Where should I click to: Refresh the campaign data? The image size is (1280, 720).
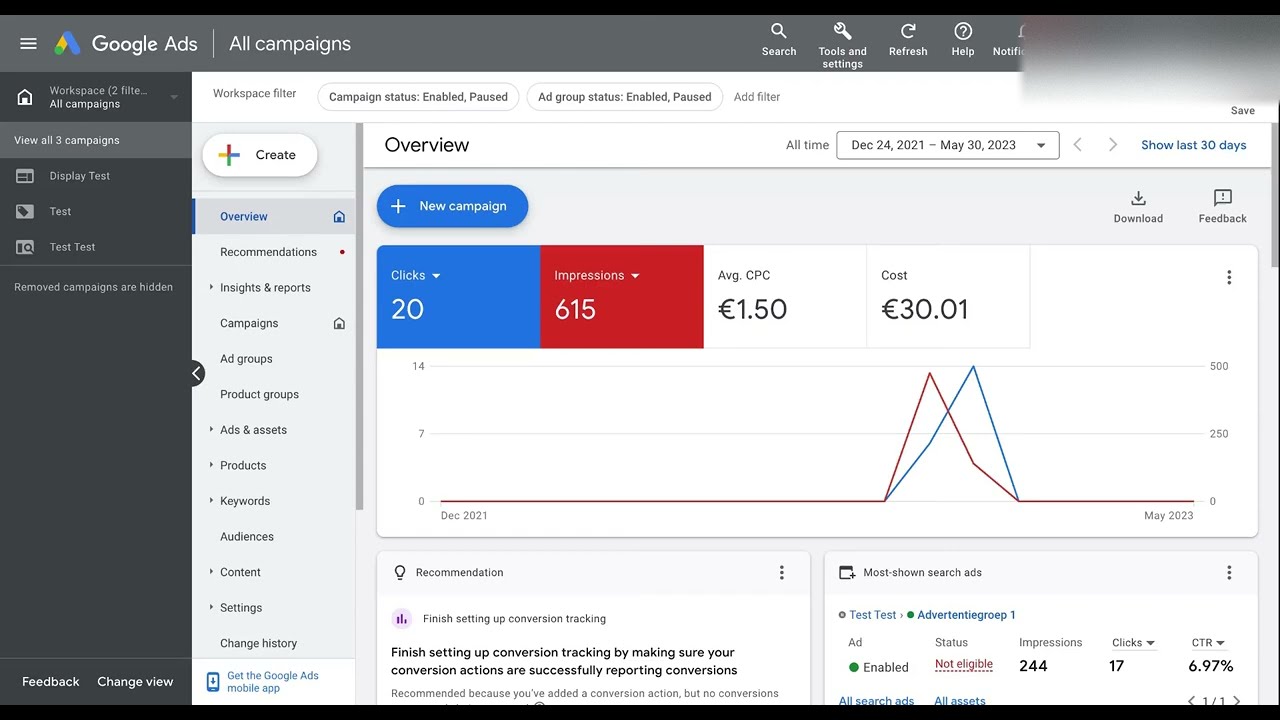click(x=908, y=40)
